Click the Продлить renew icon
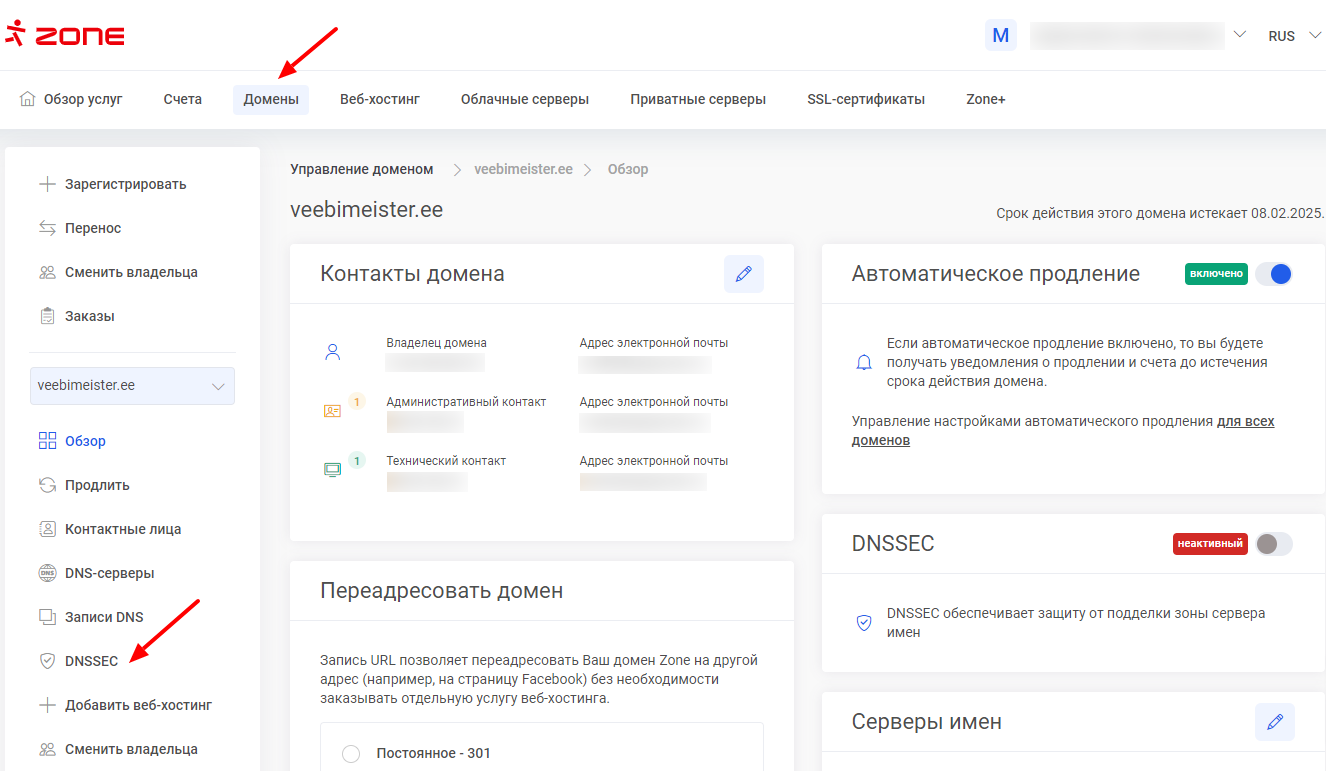The image size is (1326, 771). tap(47, 485)
